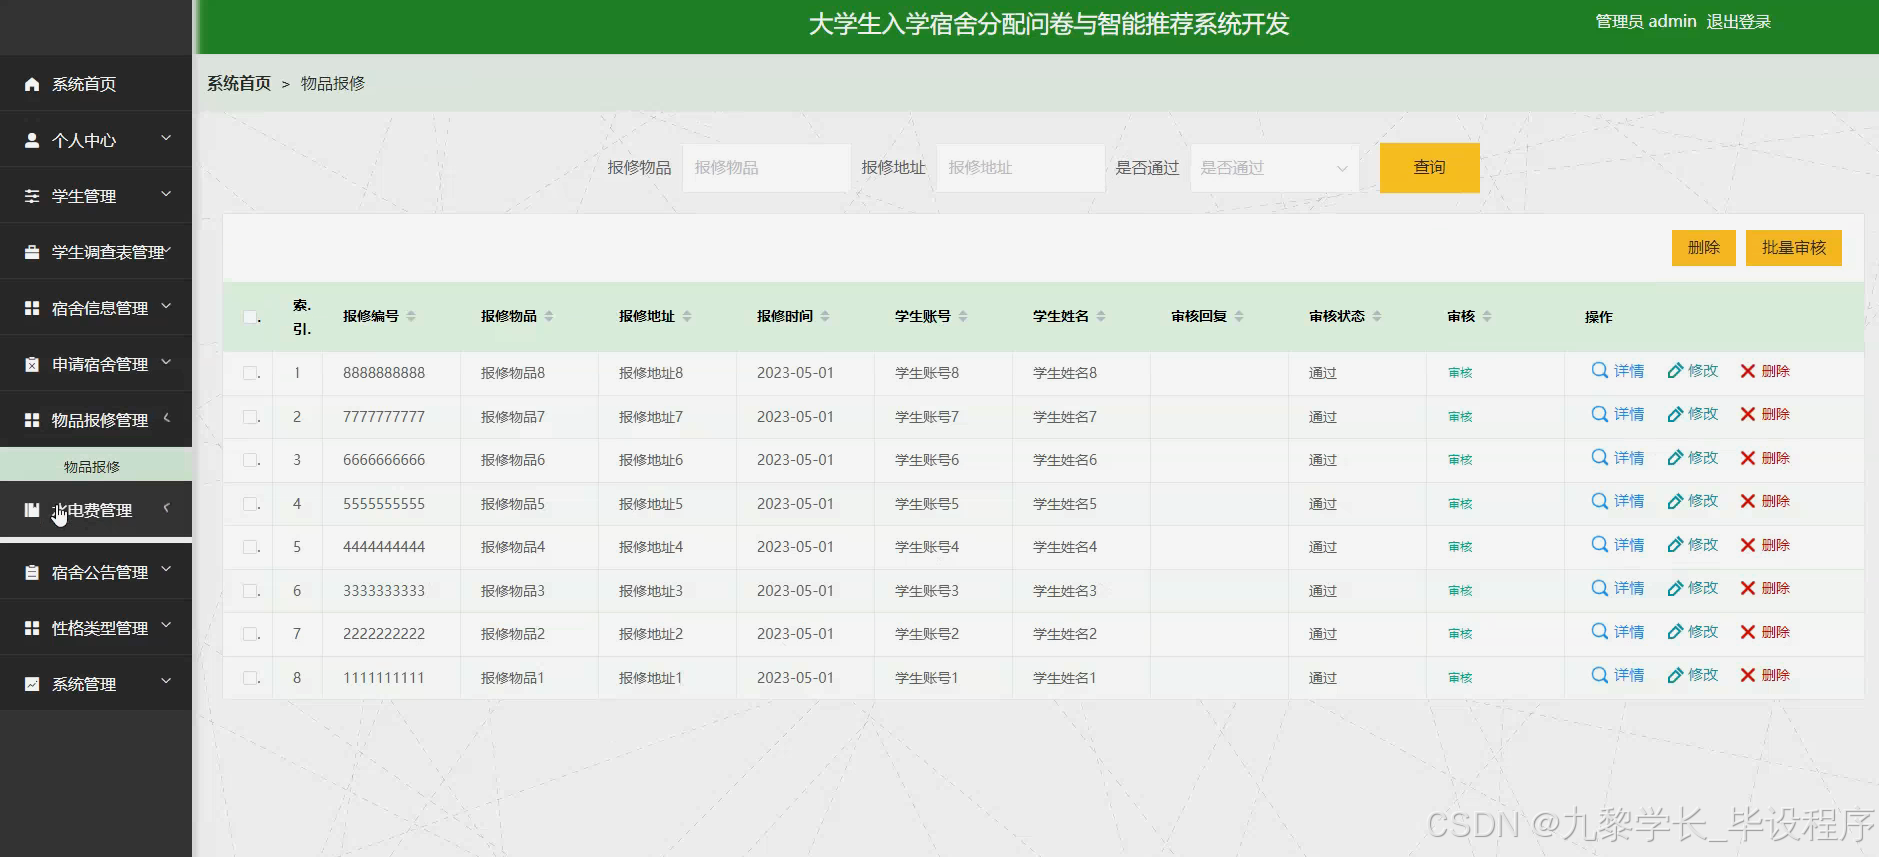Click 退出登录 in the header
Image resolution: width=1879 pixels, height=857 pixels.
click(x=1738, y=22)
